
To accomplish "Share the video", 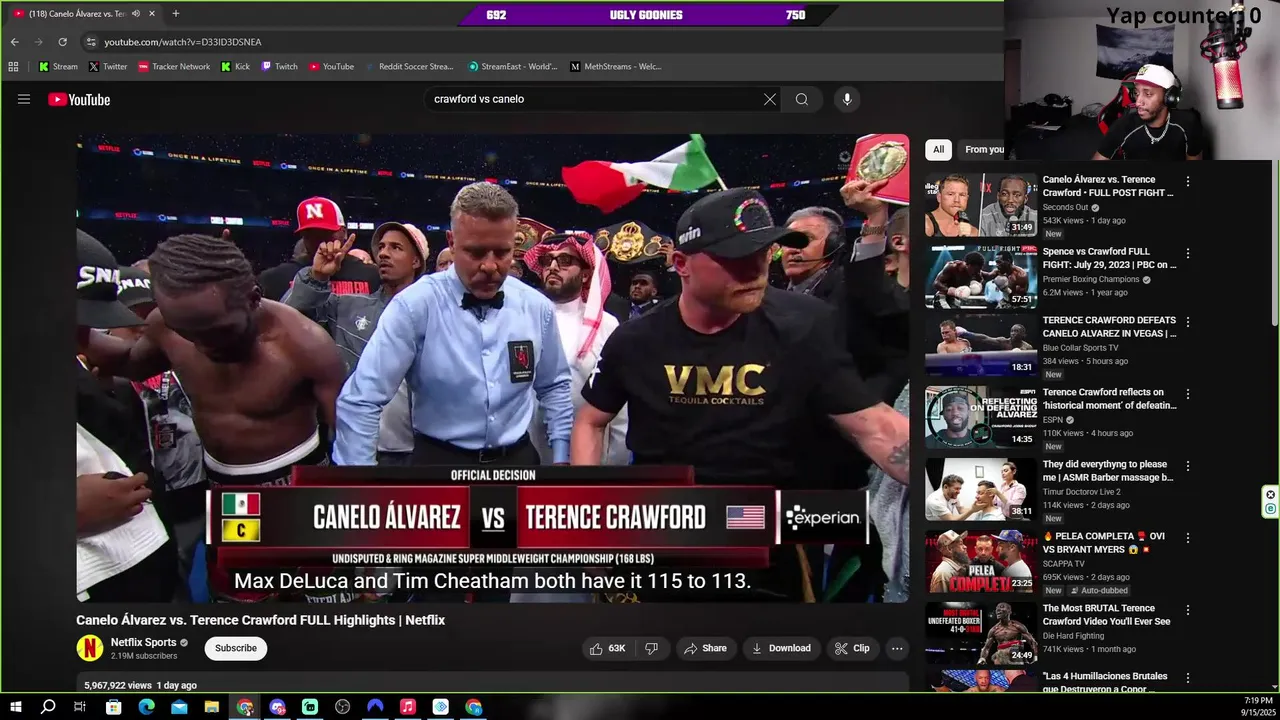I will [705, 648].
